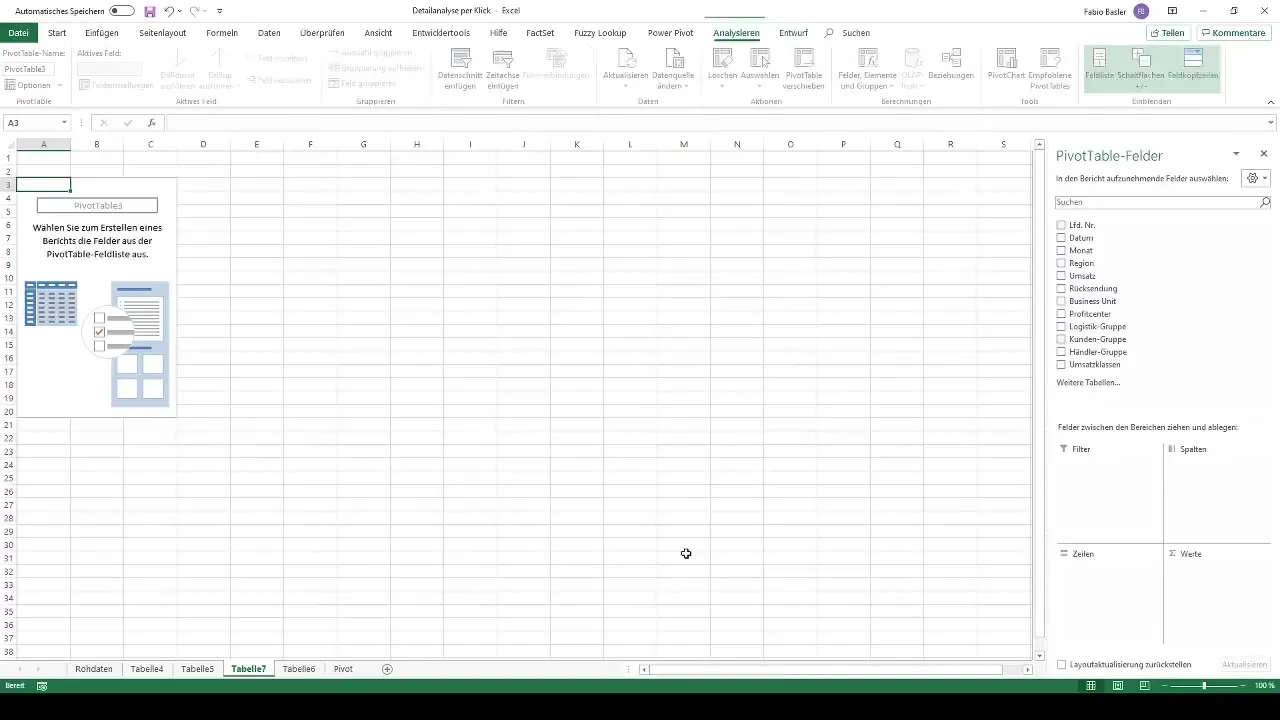
Task: Click the Teilen button
Action: pyautogui.click(x=1168, y=33)
